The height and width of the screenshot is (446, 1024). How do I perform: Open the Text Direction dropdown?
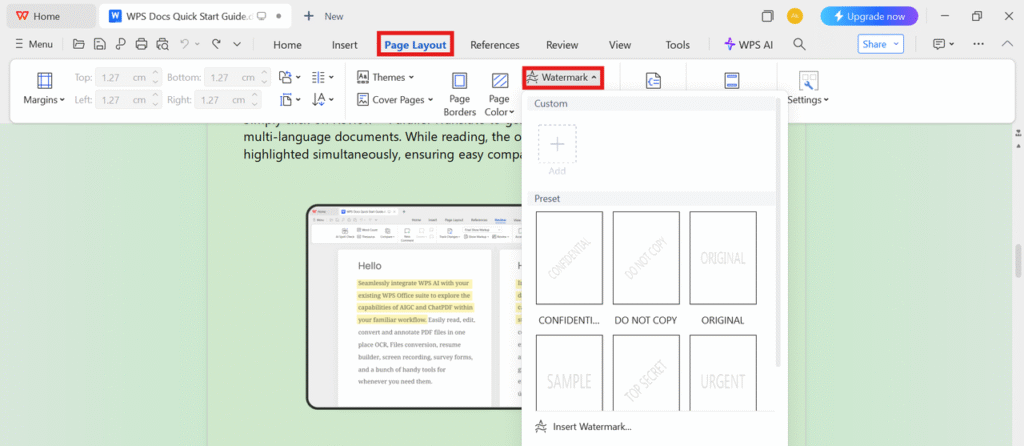[x=323, y=99]
